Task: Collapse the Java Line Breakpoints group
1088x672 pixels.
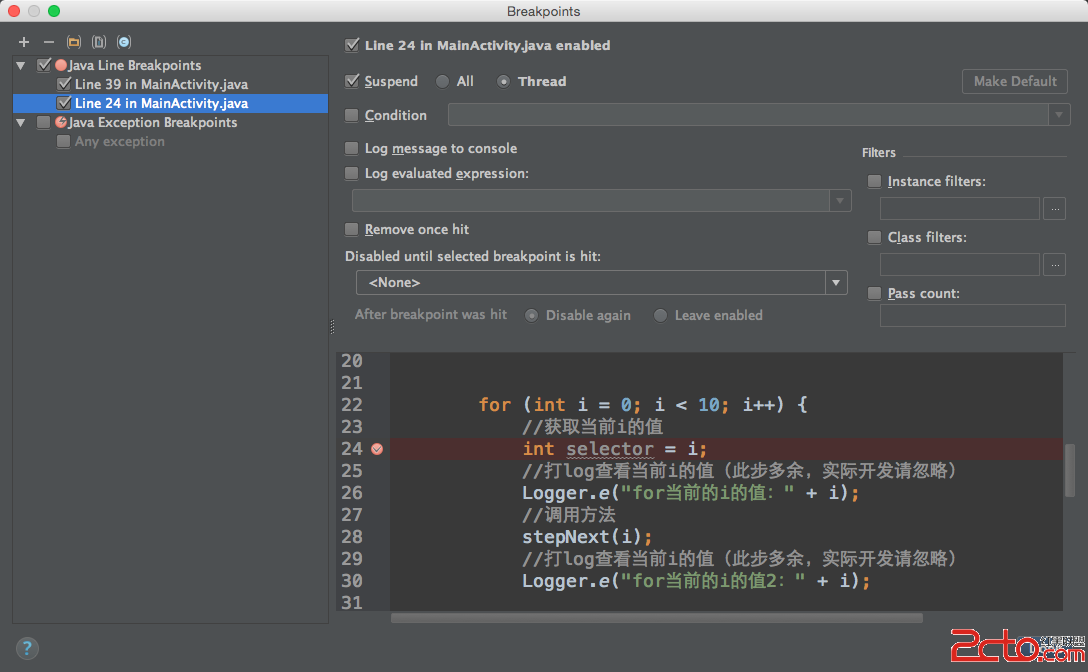Action: [21, 65]
